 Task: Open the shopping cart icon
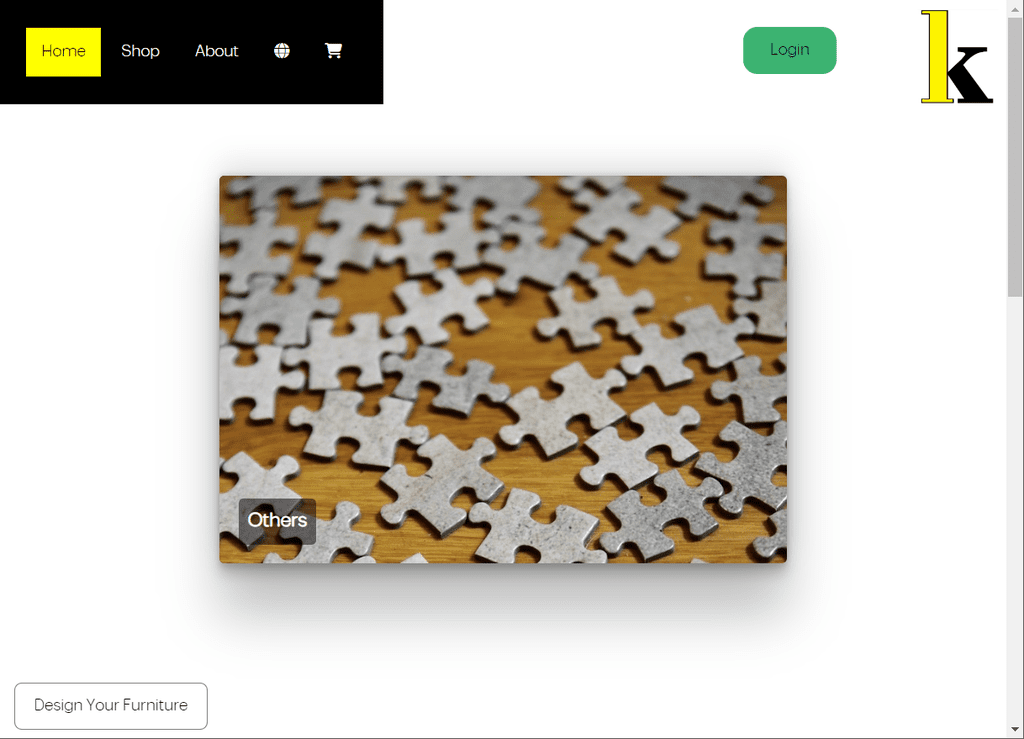coord(334,51)
